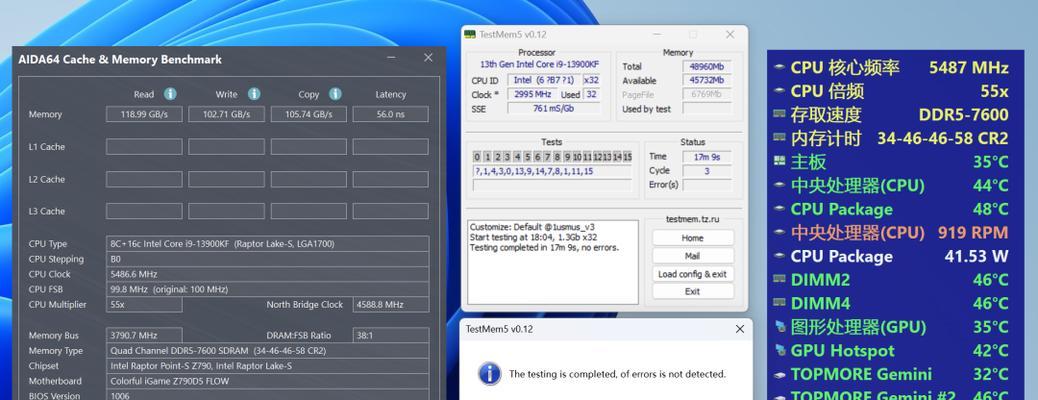Click the Memory Latency 56.0 ns field
Screen dimensions: 1038x400
[x=391, y=114]
